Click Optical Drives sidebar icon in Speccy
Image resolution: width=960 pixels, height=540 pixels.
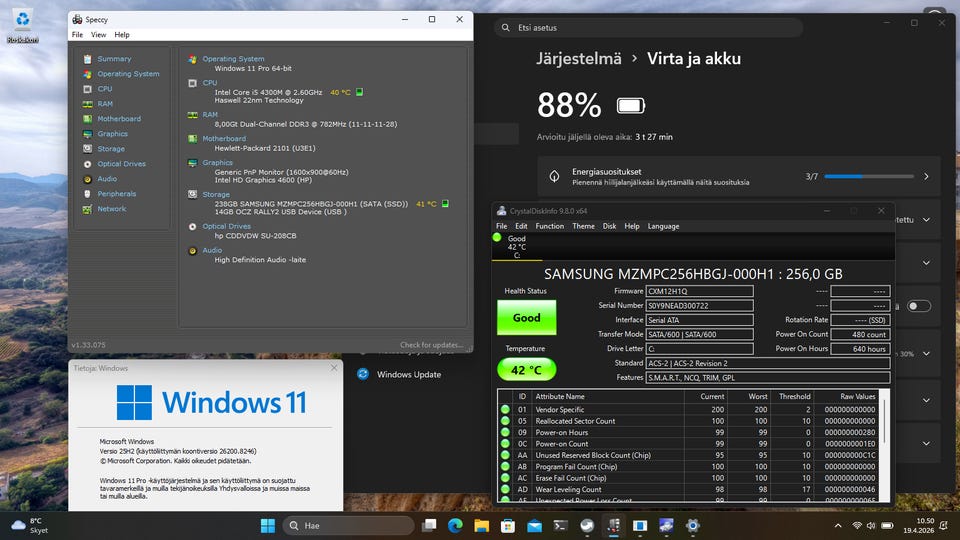tap(88, 164)
